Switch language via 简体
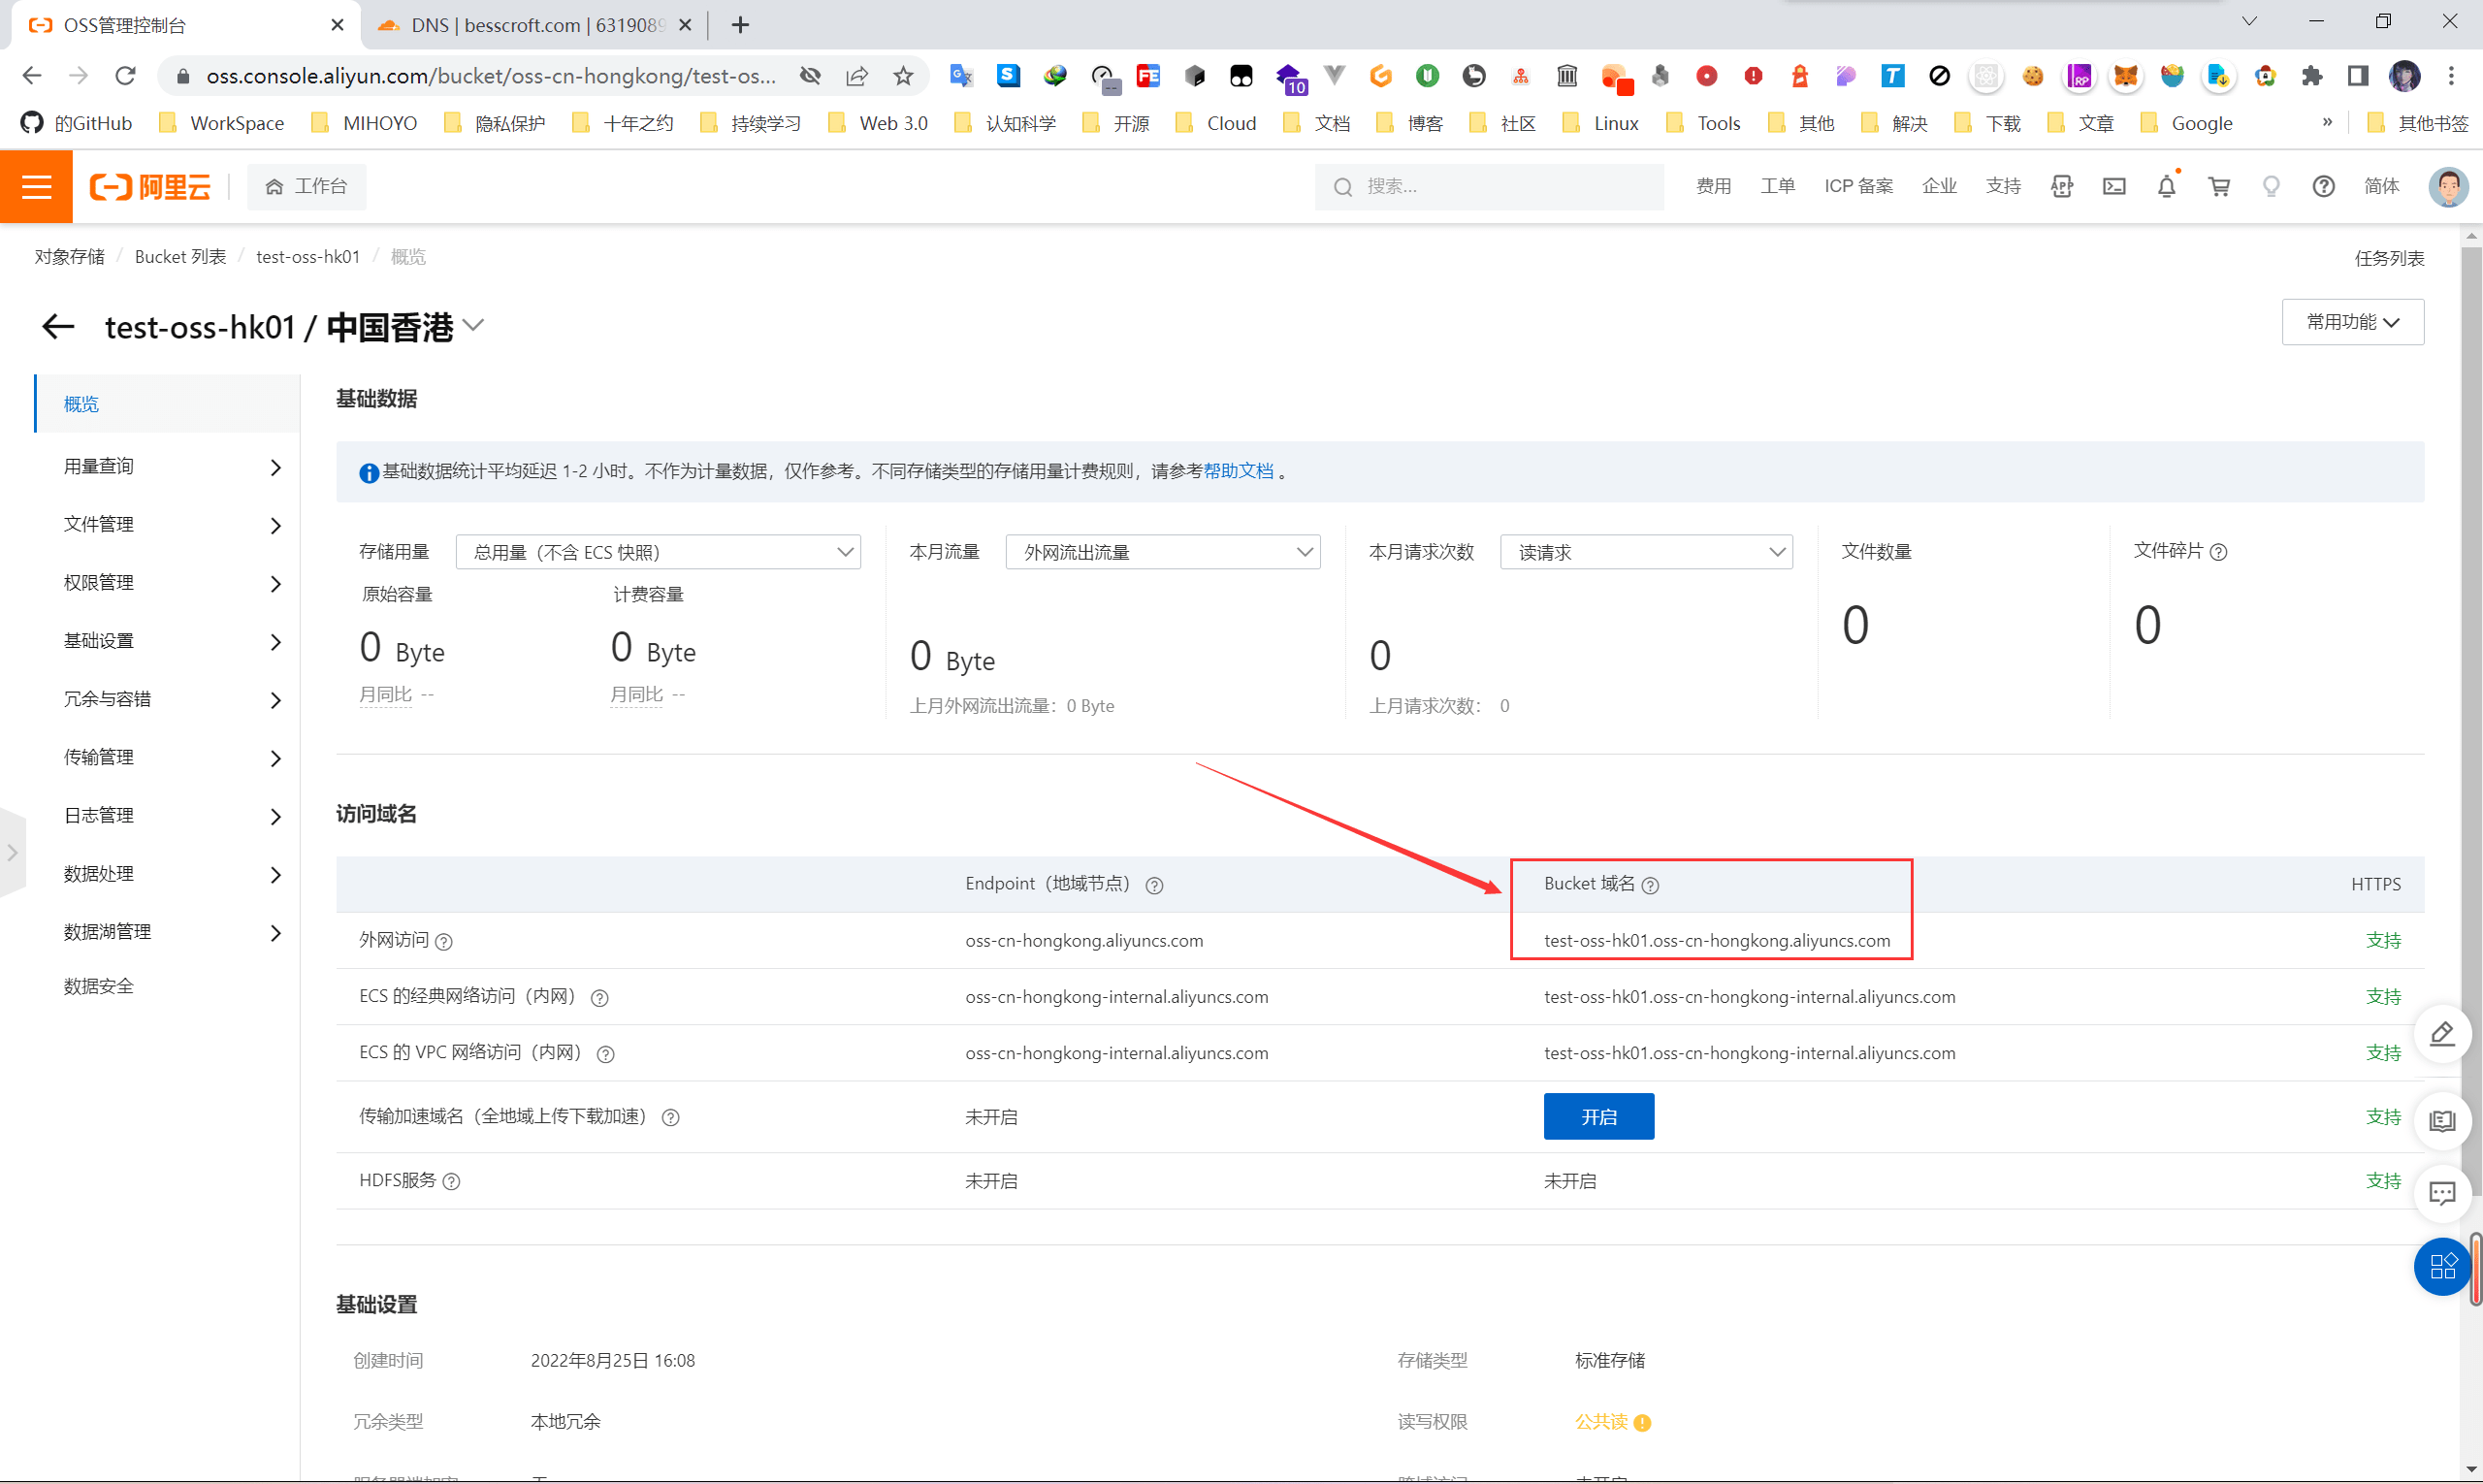The image size is (2483, 1484). [x=2381, y=187]
